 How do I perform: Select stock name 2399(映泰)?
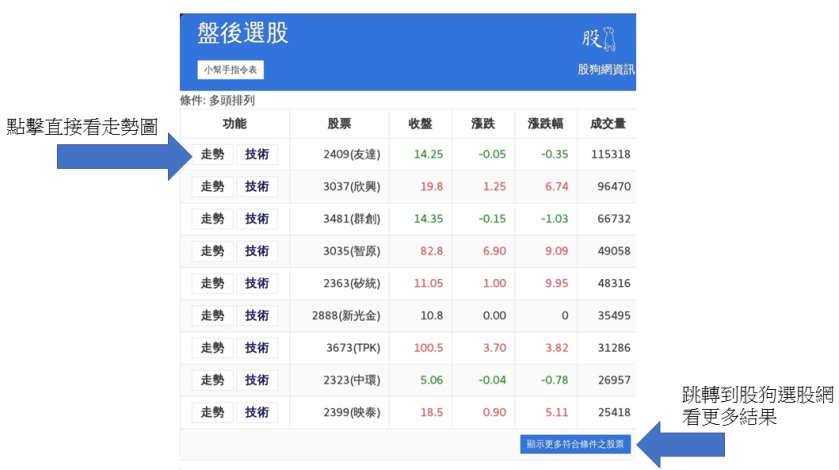coord(352,412)
